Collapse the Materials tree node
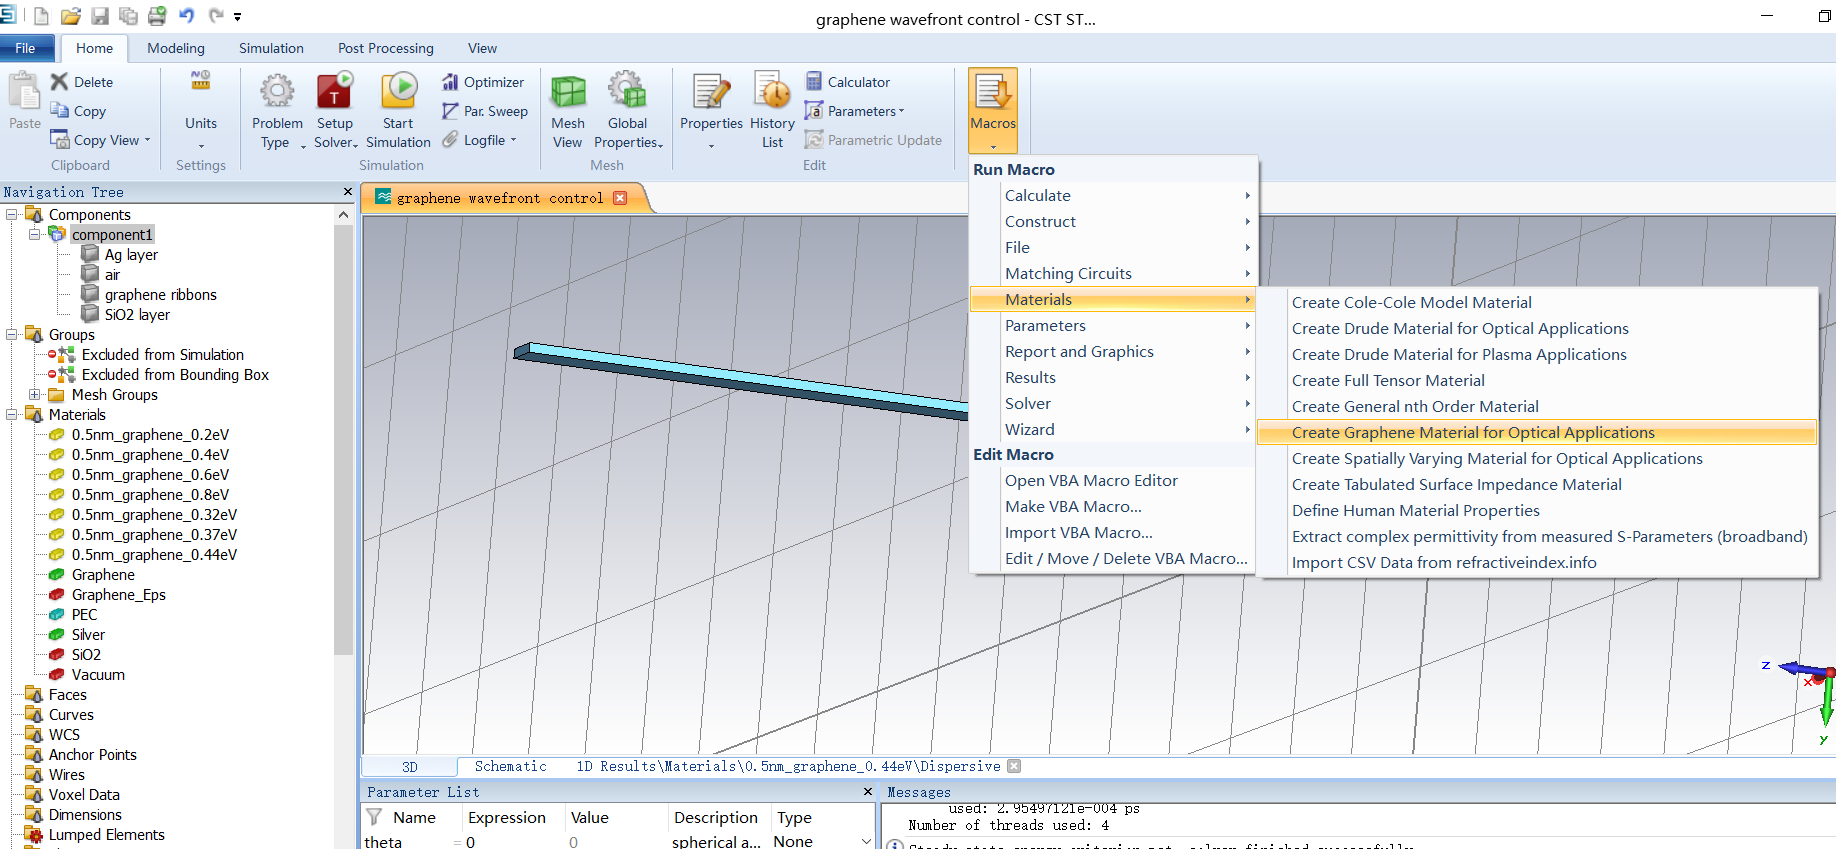 (x=12, y=414)
